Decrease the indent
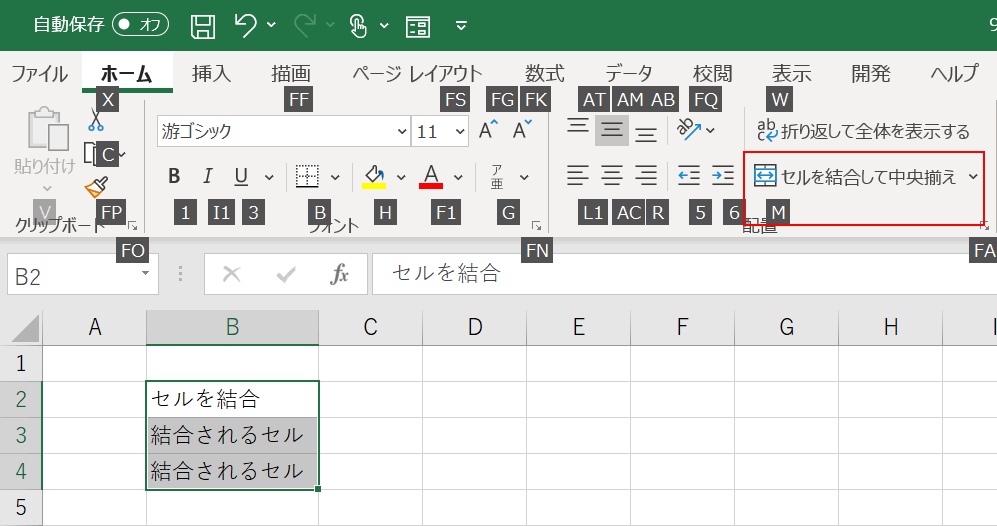Viewport: 997px width, 526px height. click(689, 176)
